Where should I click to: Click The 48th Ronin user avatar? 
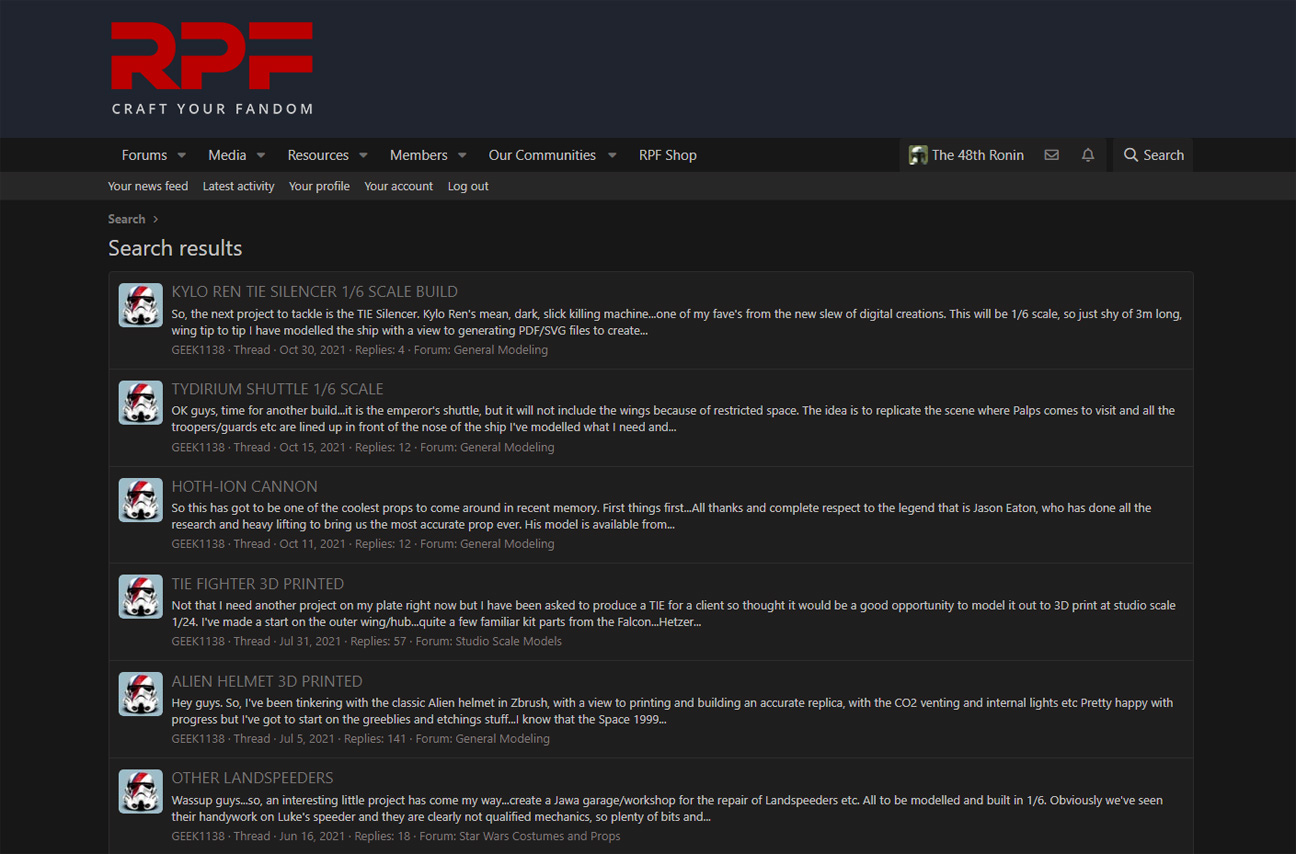[x=918, y=155]
